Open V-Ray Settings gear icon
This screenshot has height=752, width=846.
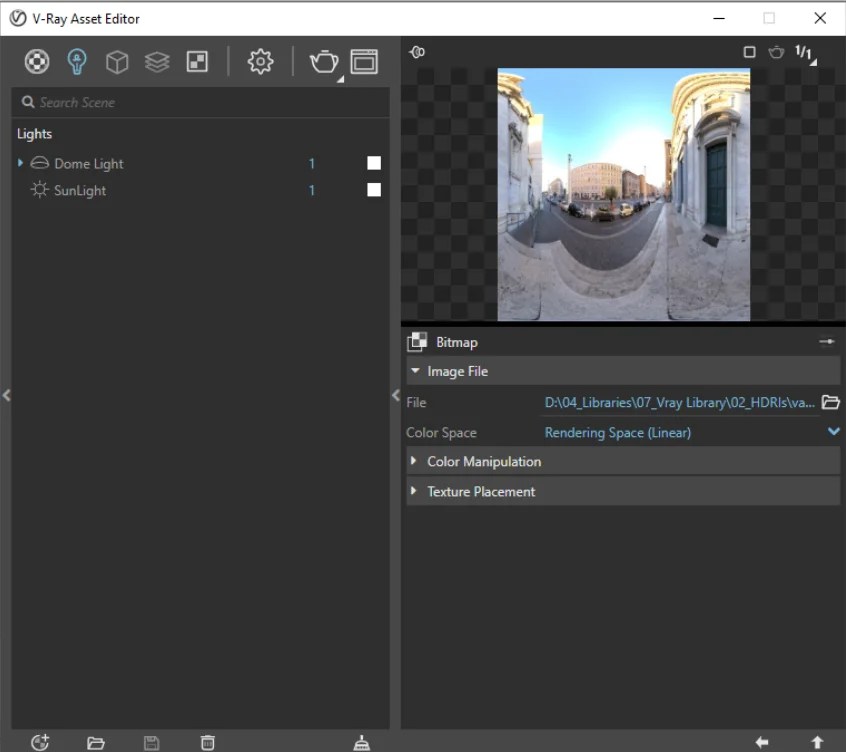pyautogui.click(x=260, y=62)
